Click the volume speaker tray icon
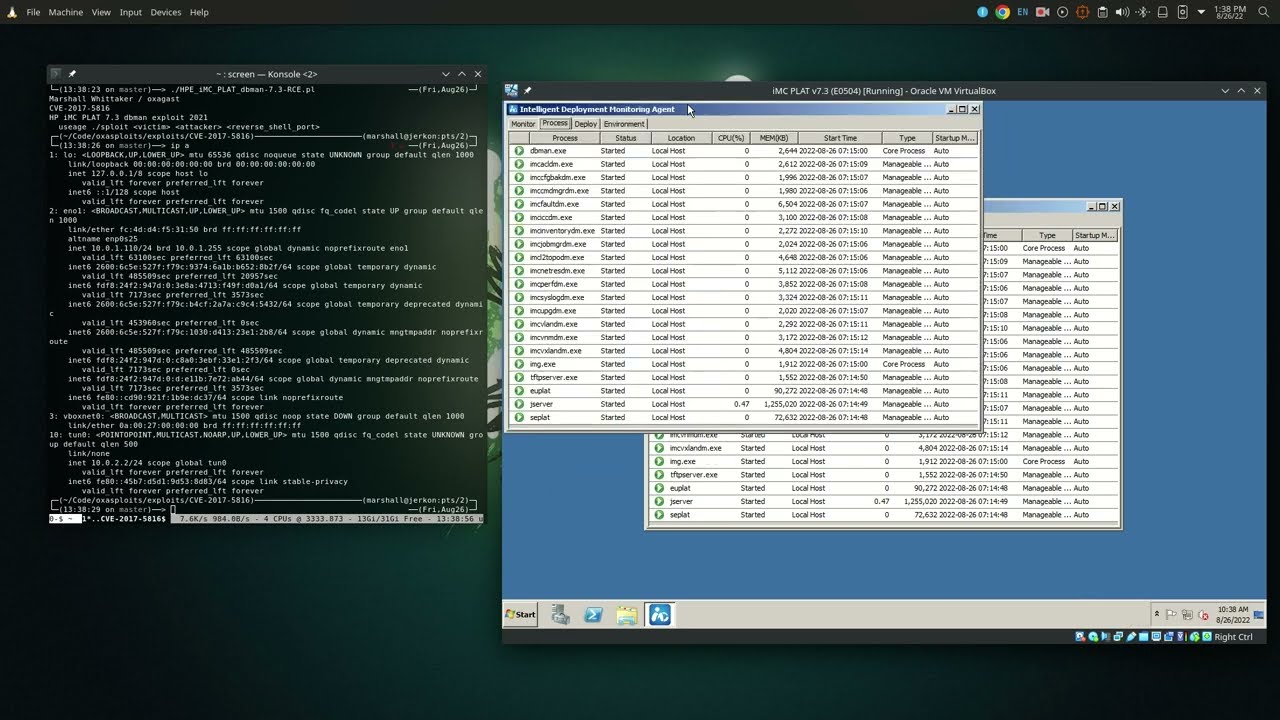 (x=1122, y=12)
